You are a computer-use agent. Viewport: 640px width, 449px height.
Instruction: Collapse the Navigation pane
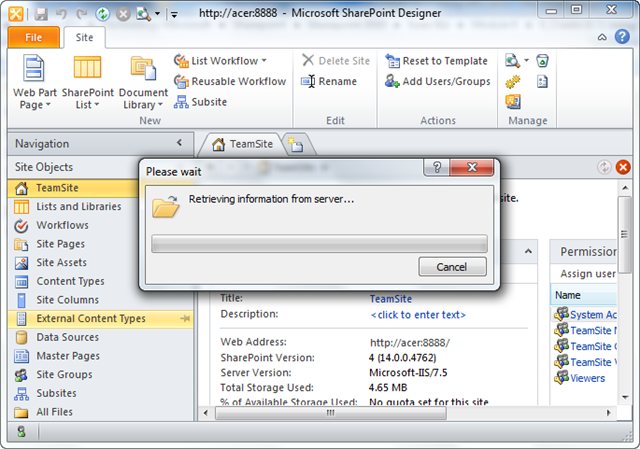point(179,143)
